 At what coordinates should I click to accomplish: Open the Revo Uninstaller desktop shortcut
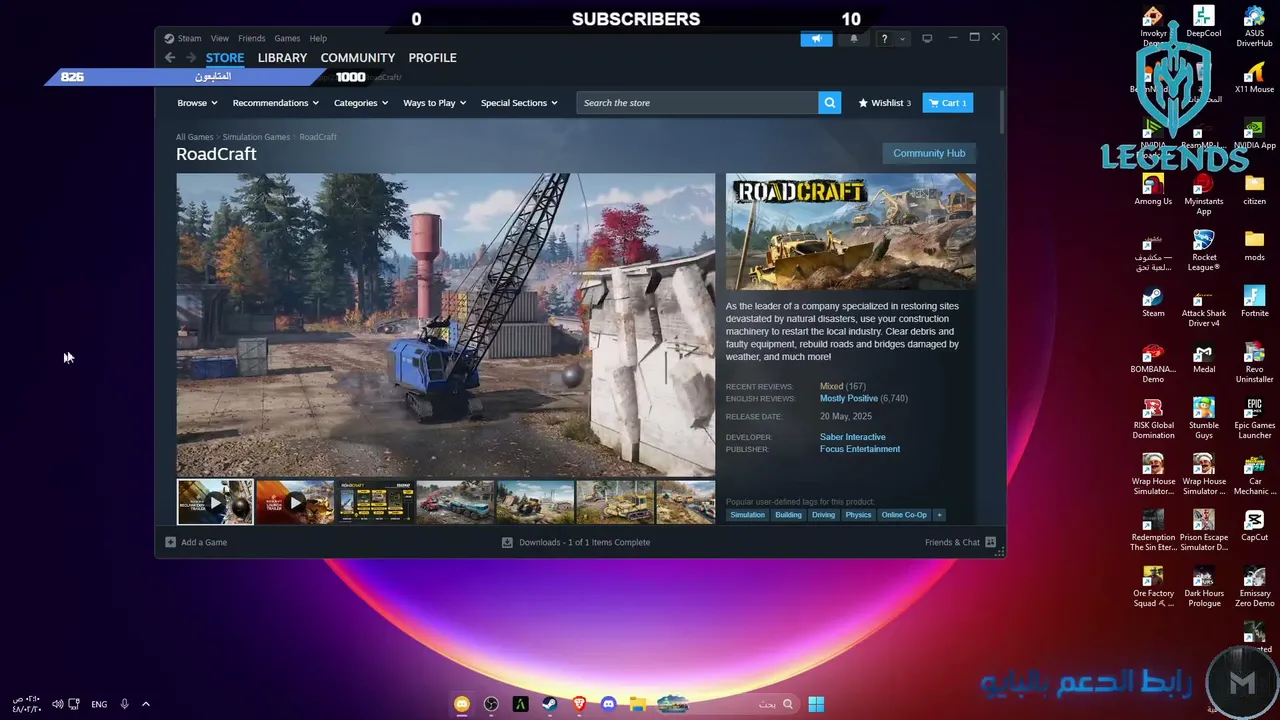click(x=1254, y=363)
